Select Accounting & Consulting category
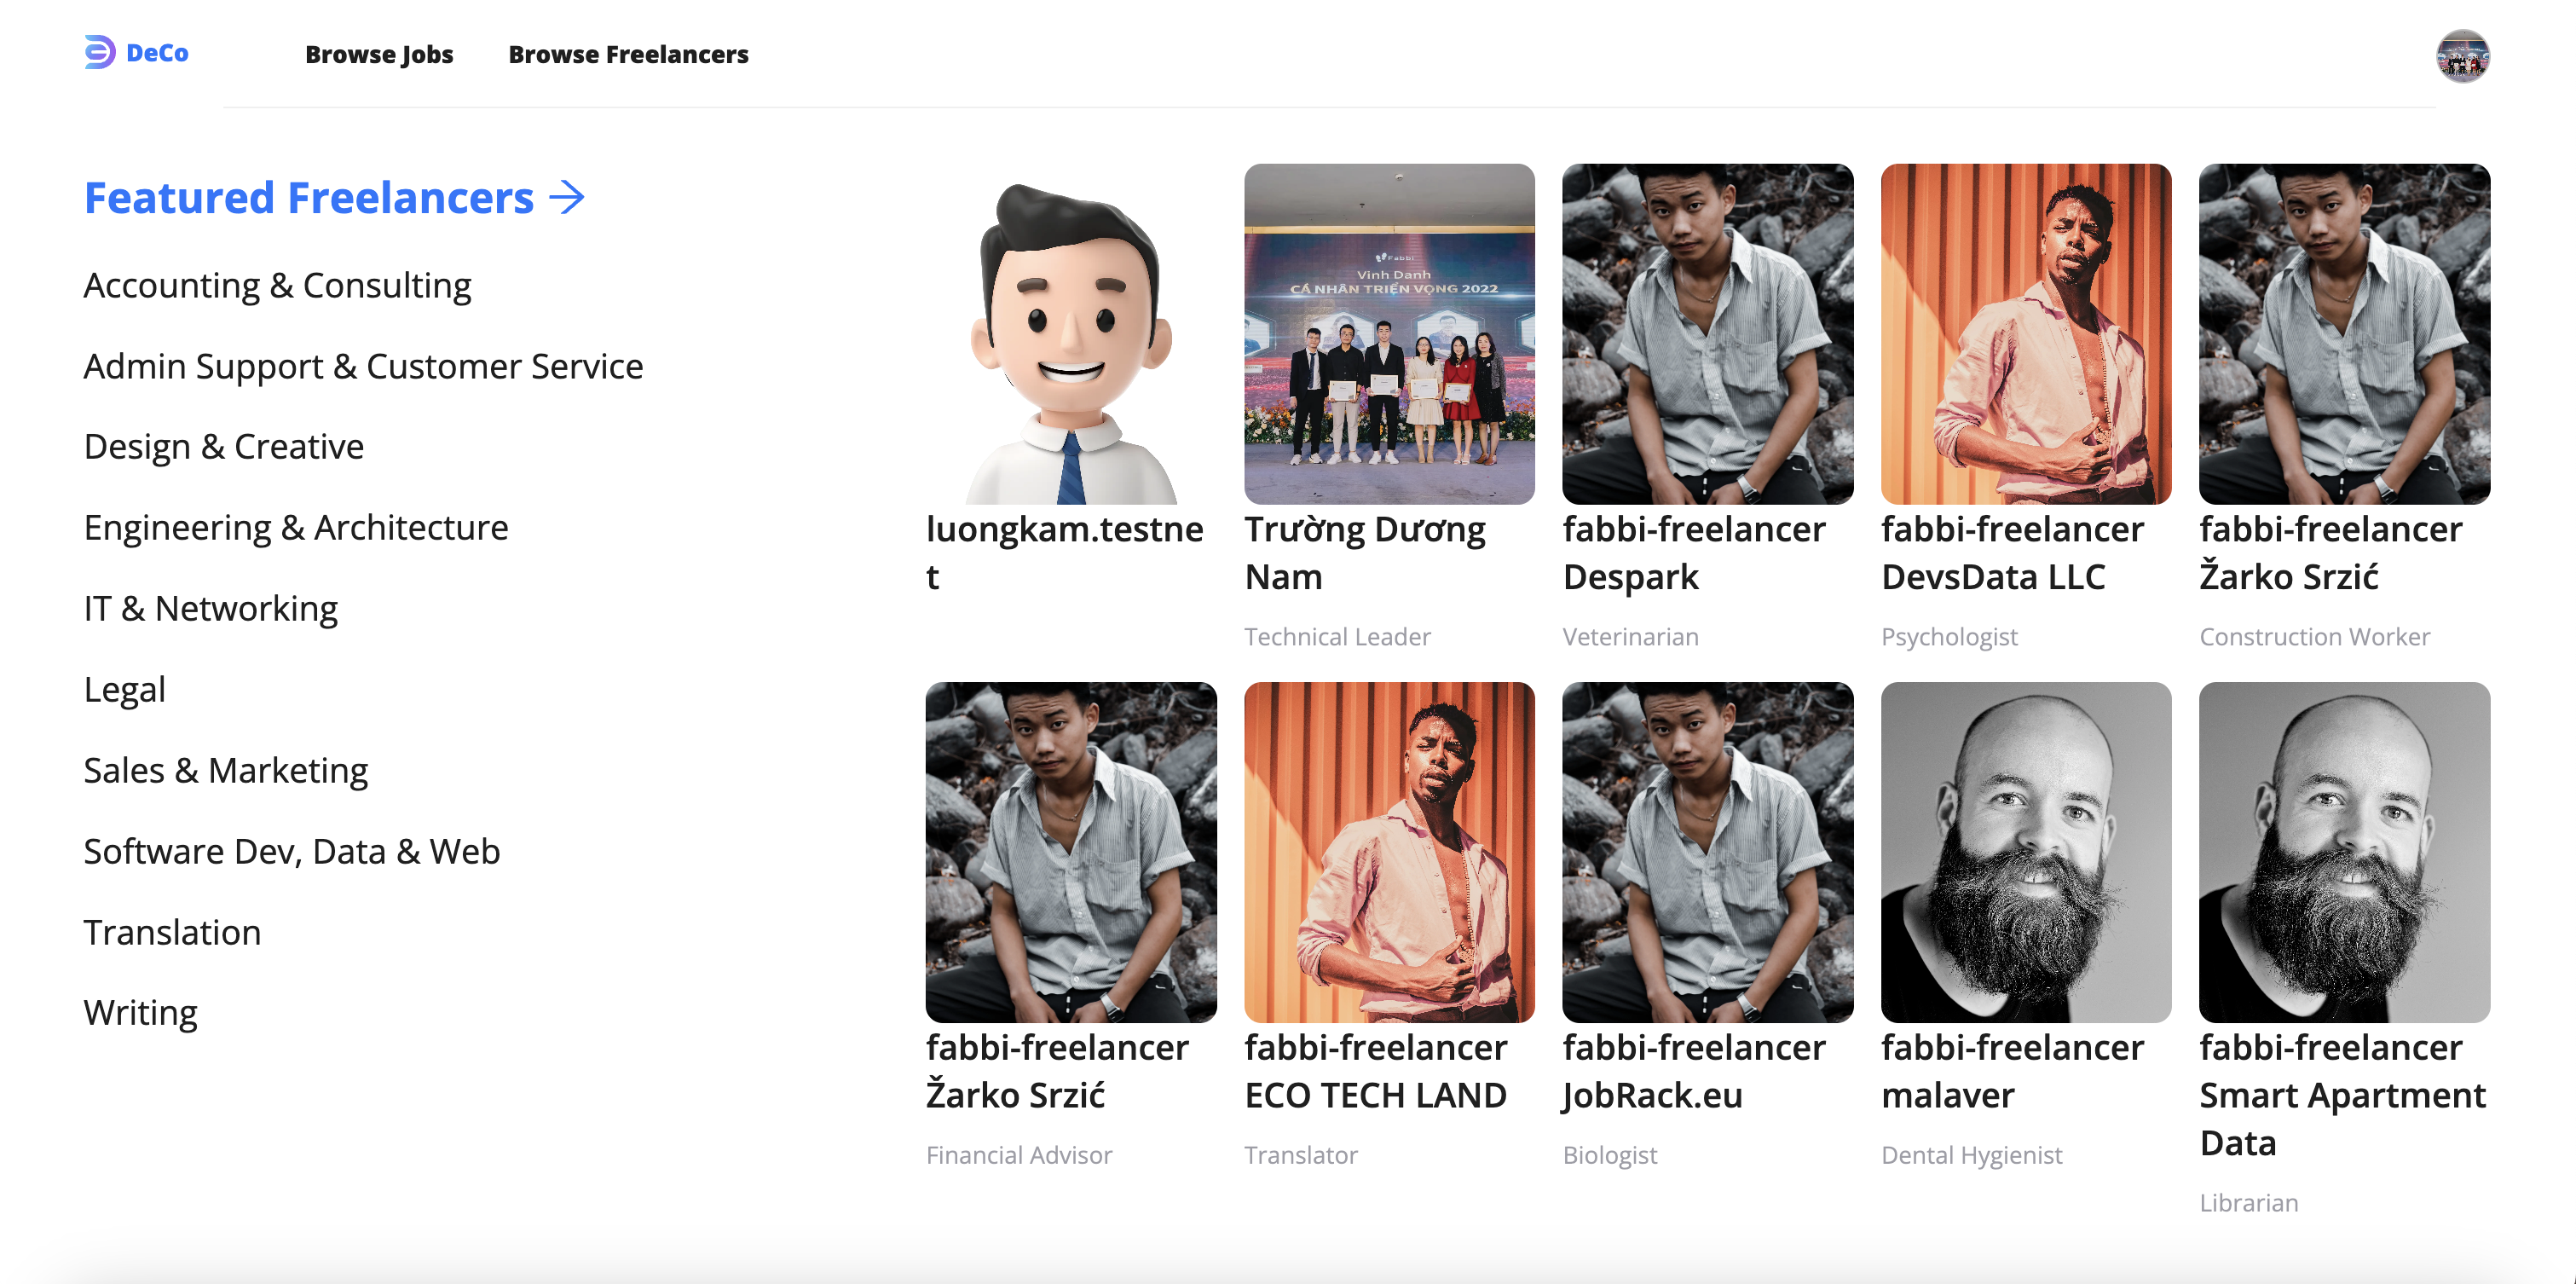This screenshot has height=1284, width=2576. pos(277,286)
